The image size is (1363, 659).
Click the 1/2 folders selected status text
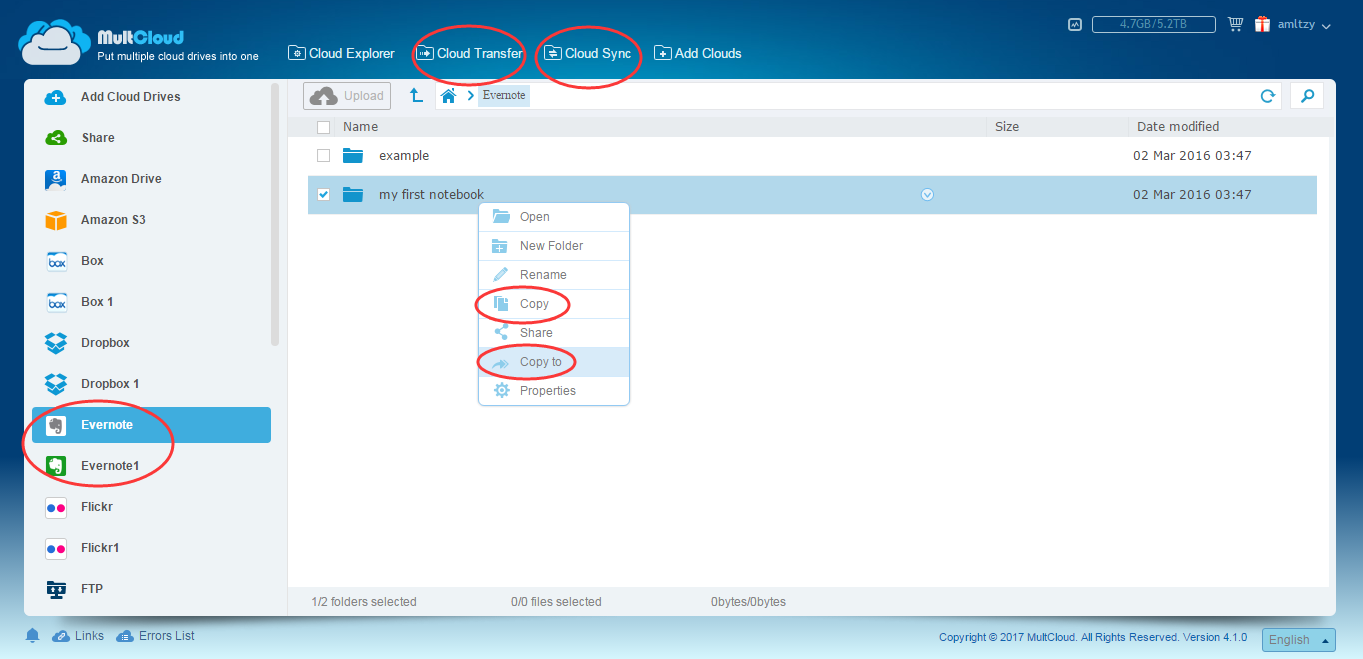pos(364,602)
